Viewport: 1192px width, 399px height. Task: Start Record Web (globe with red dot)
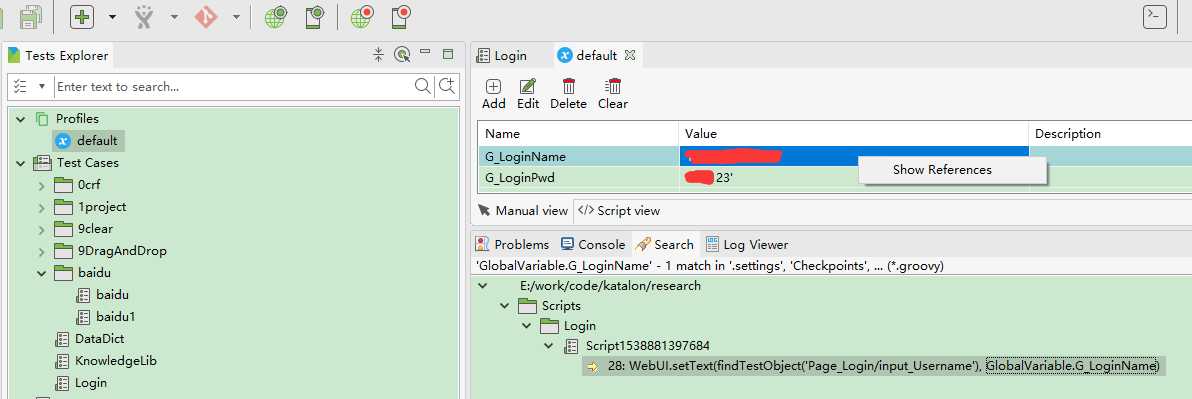tap(362, 17)
